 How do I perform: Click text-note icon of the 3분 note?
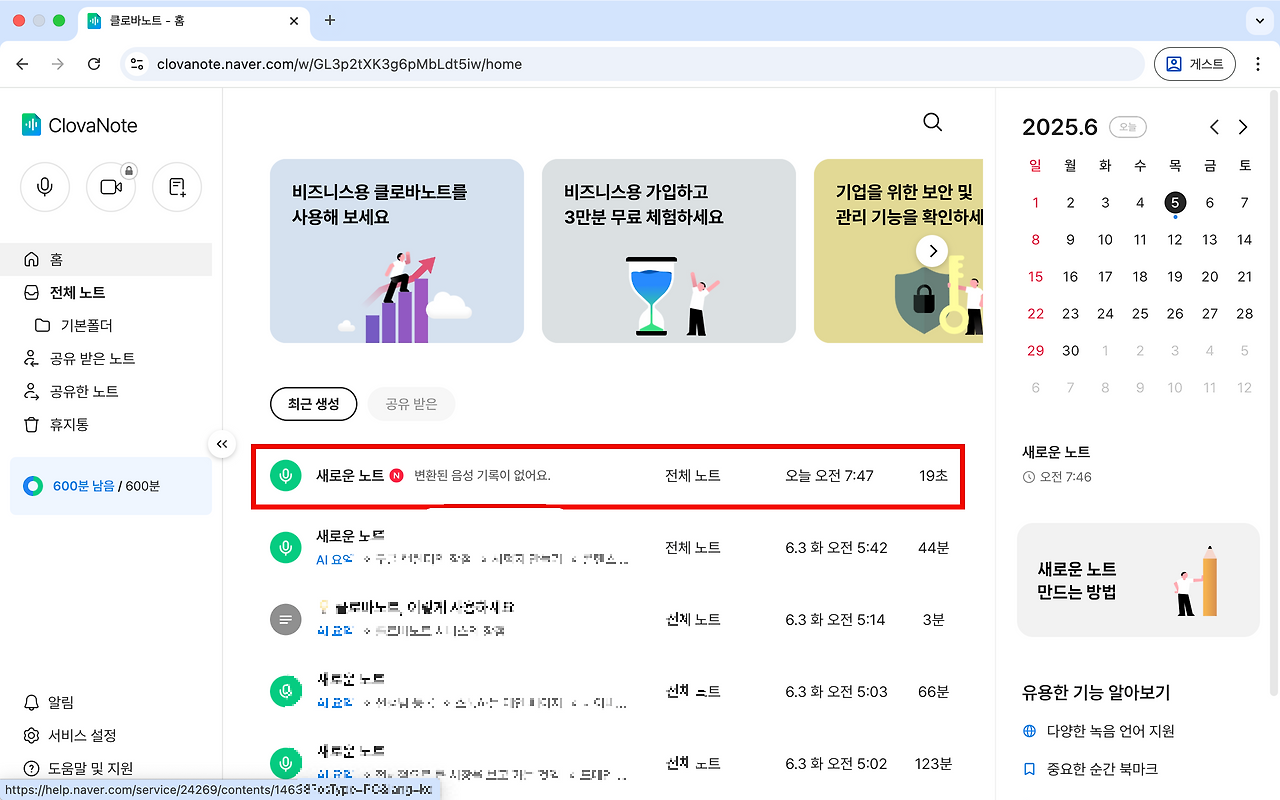pos(286,620)
